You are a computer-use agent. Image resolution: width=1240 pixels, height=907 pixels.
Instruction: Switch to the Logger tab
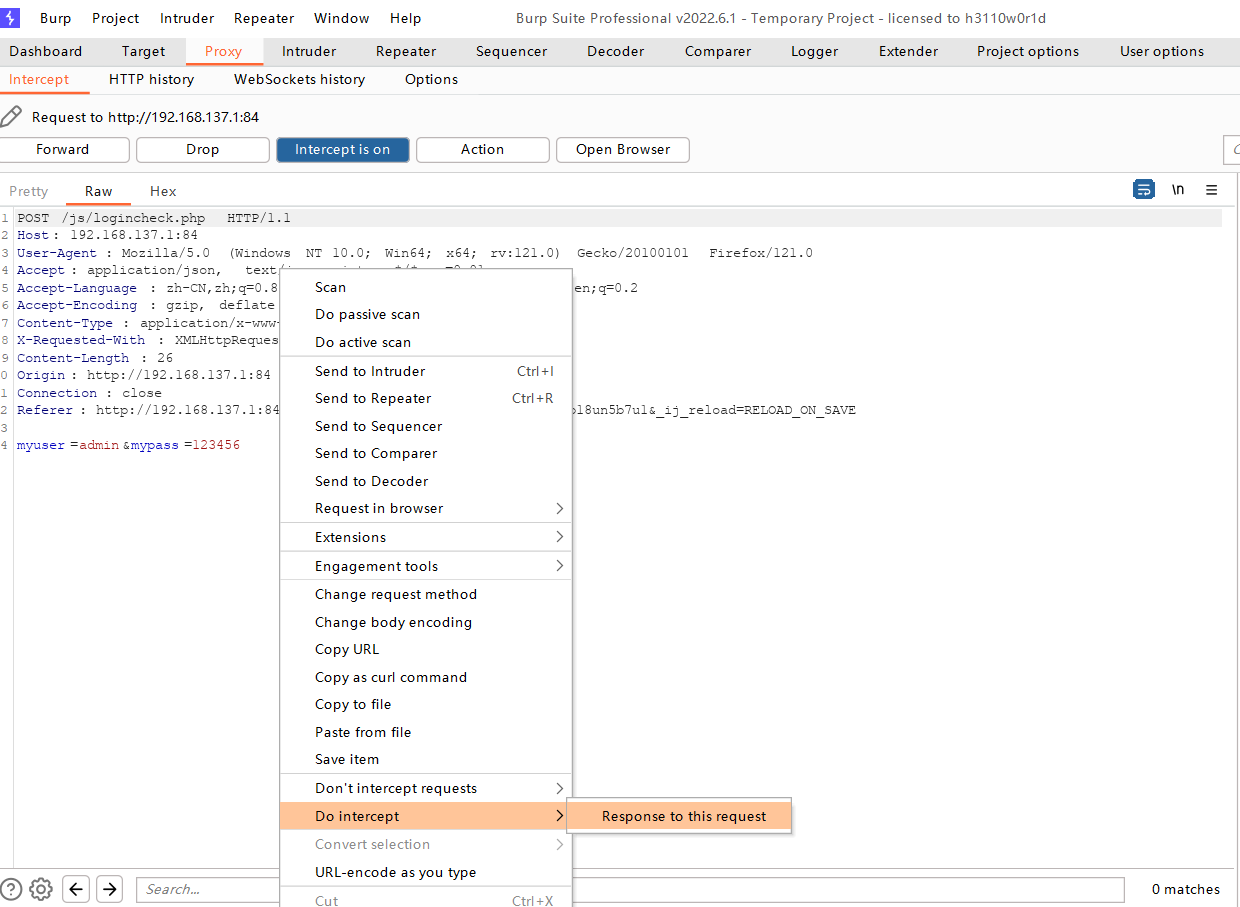click(815, 51)
